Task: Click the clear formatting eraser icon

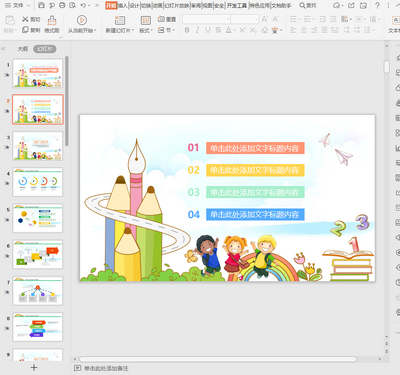Action: pyautogui.click(x=264, y=30)
